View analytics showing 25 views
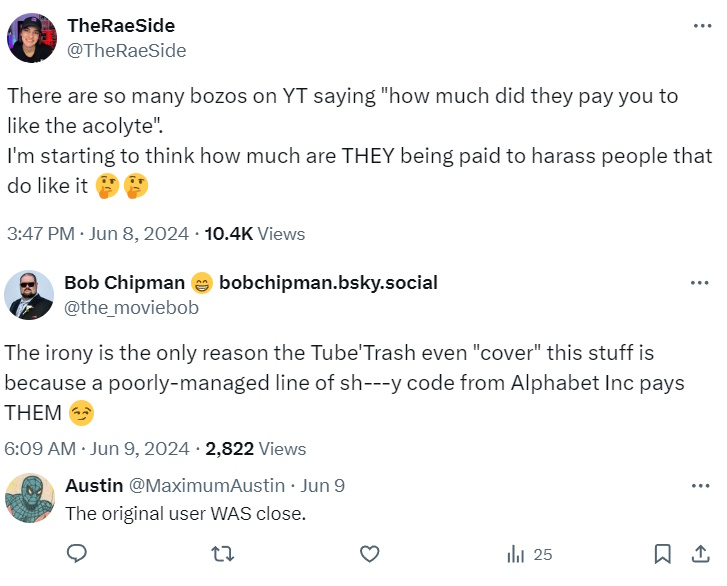 point(529,554)
